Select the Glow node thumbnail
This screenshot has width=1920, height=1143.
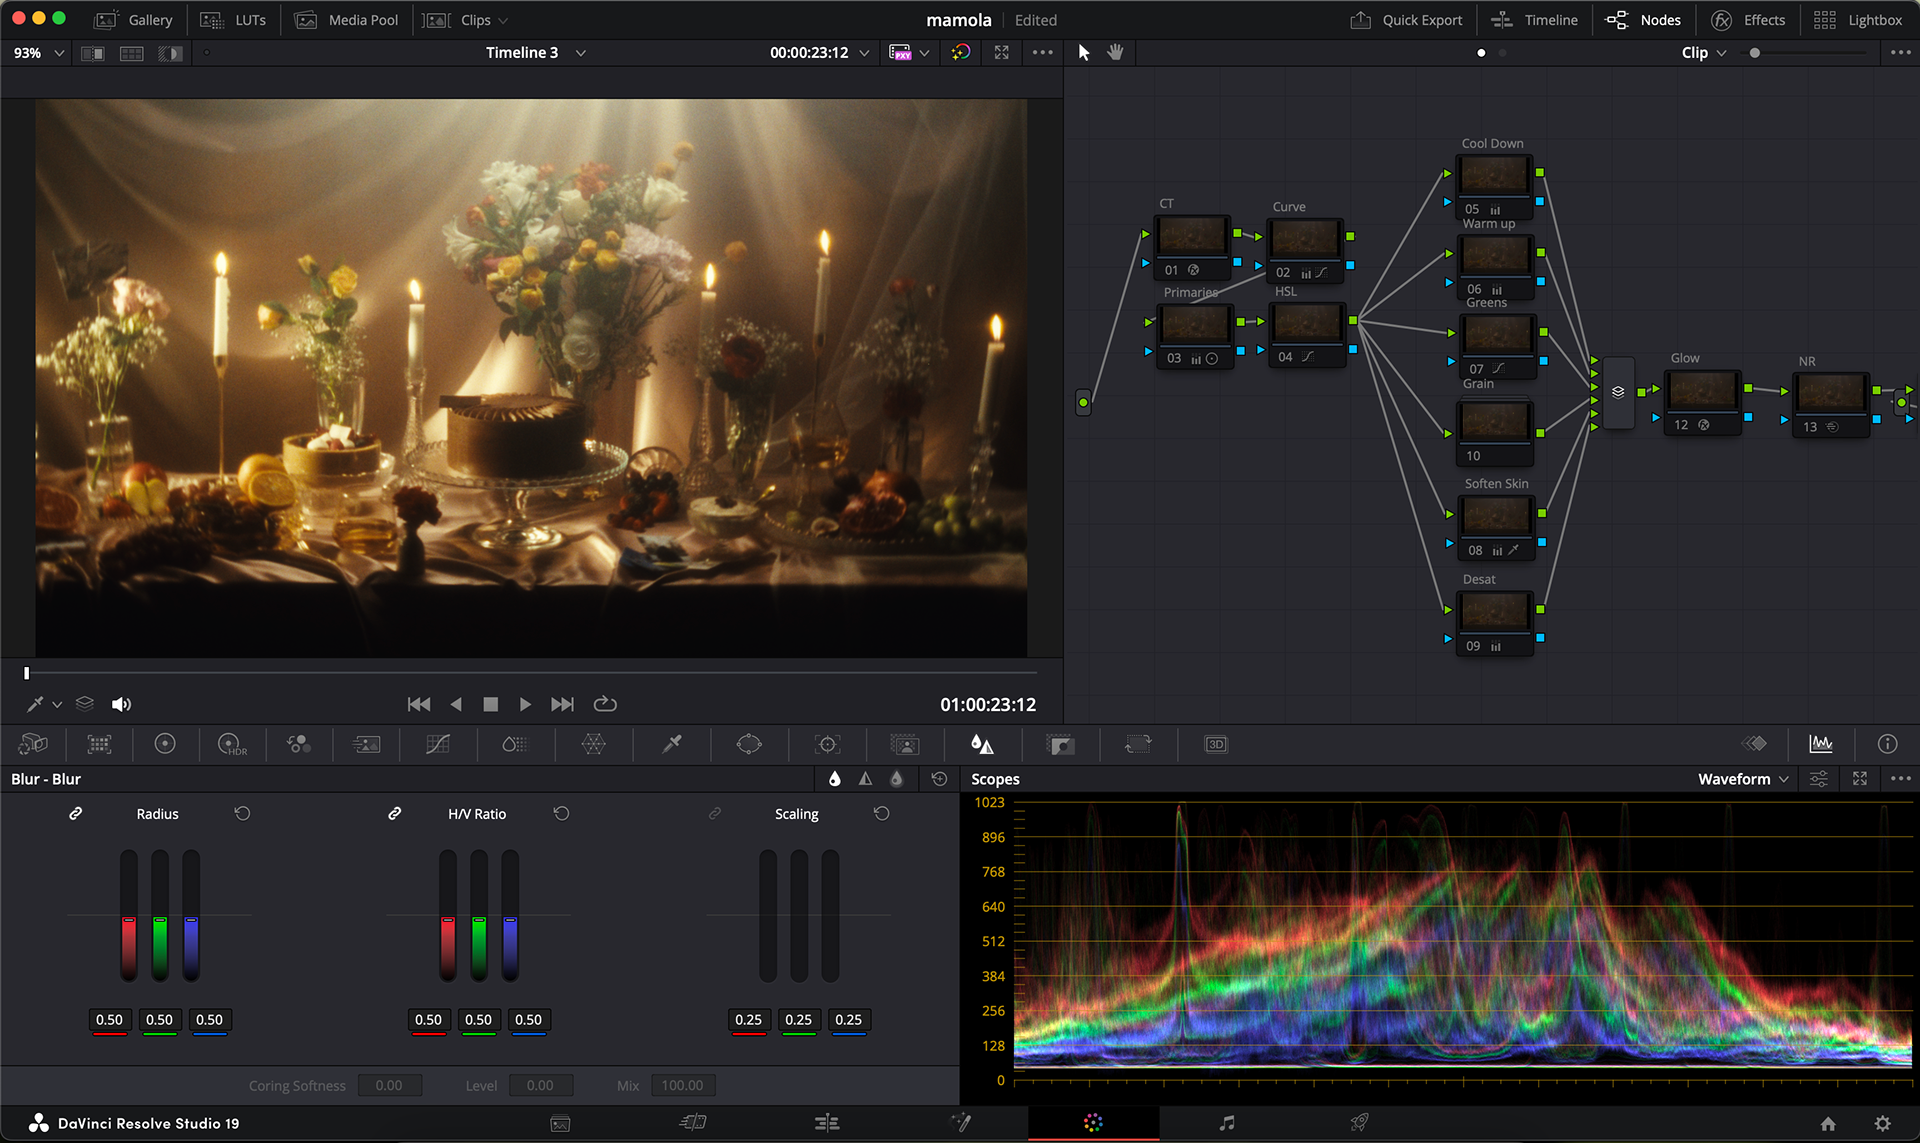[1703, 391]
